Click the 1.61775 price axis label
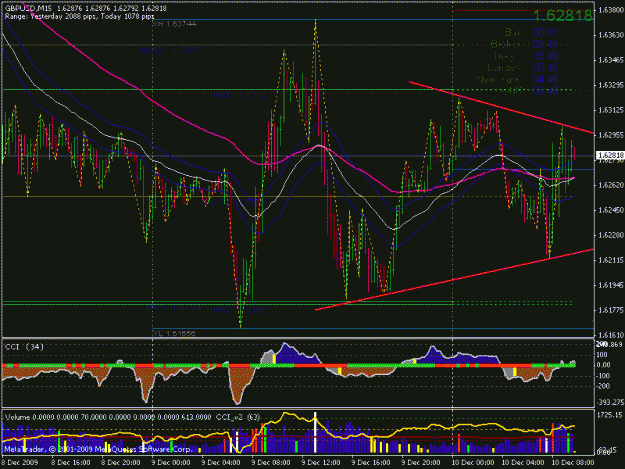Image resolution: width=625 pixels, height=469 pixels. 610,310
